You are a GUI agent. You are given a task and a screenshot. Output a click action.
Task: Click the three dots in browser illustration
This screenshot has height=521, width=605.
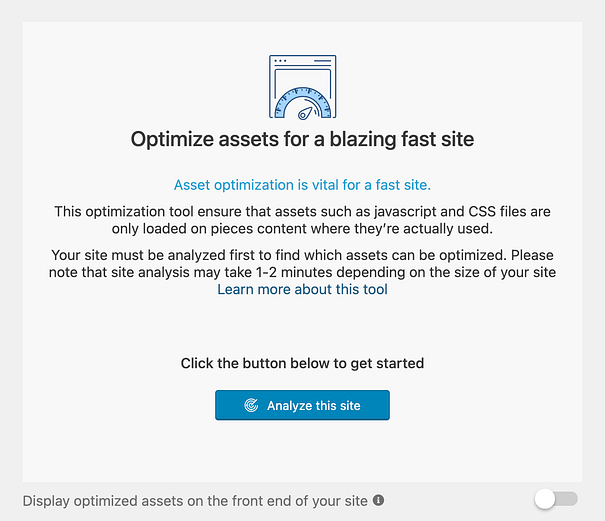point(280,61)
